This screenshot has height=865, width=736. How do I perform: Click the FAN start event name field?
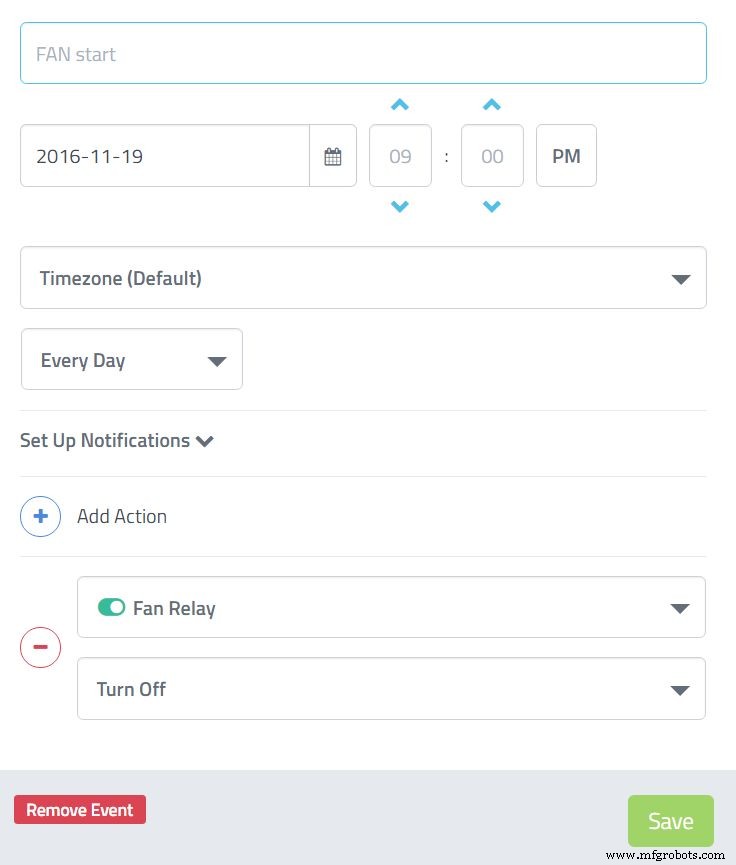(363, 54)
